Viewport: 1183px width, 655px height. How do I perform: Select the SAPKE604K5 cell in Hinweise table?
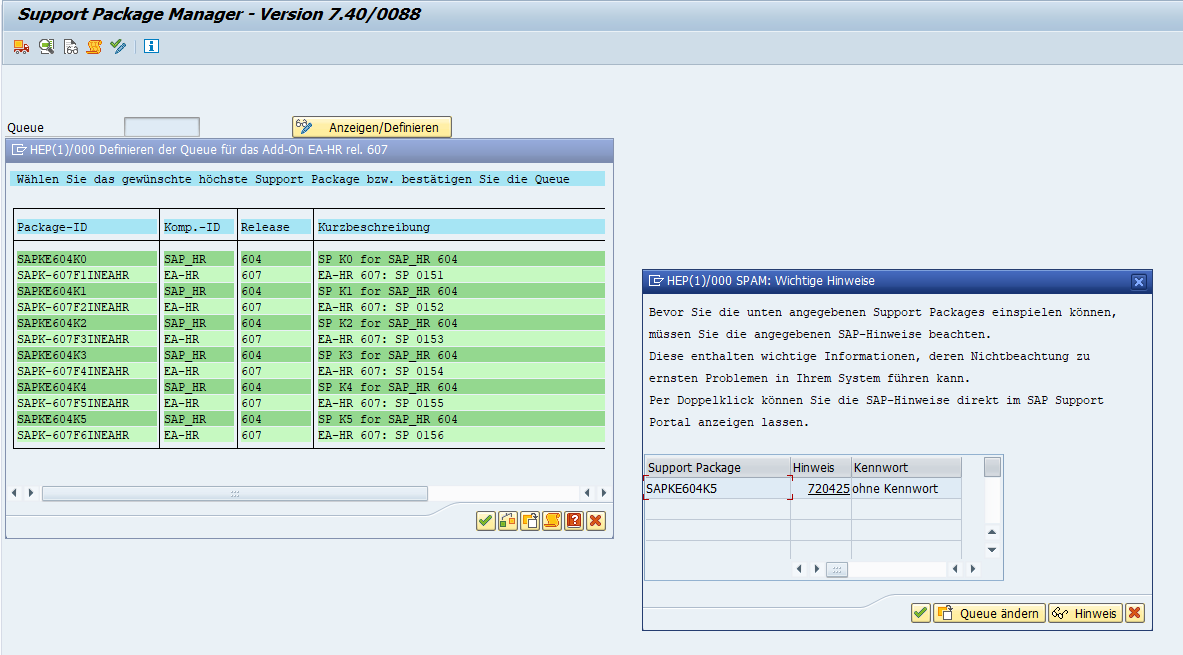pyautogui.click(x=717, y=488)
